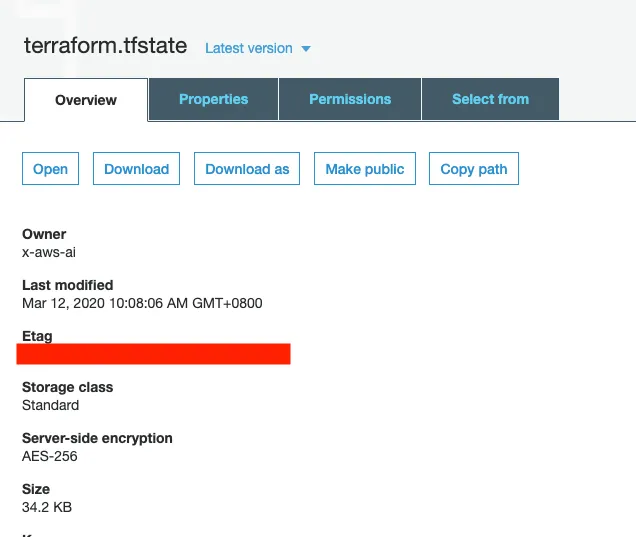Screen dimensions: 636x537
Task: Choose the Download as button
Action: tap(247, 169)
